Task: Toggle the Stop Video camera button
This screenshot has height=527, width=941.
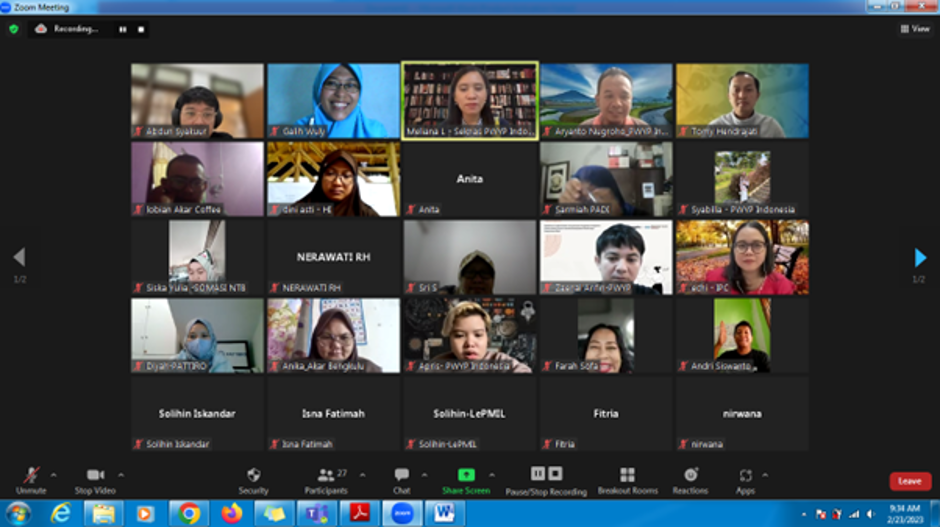Action: (96, 476)
